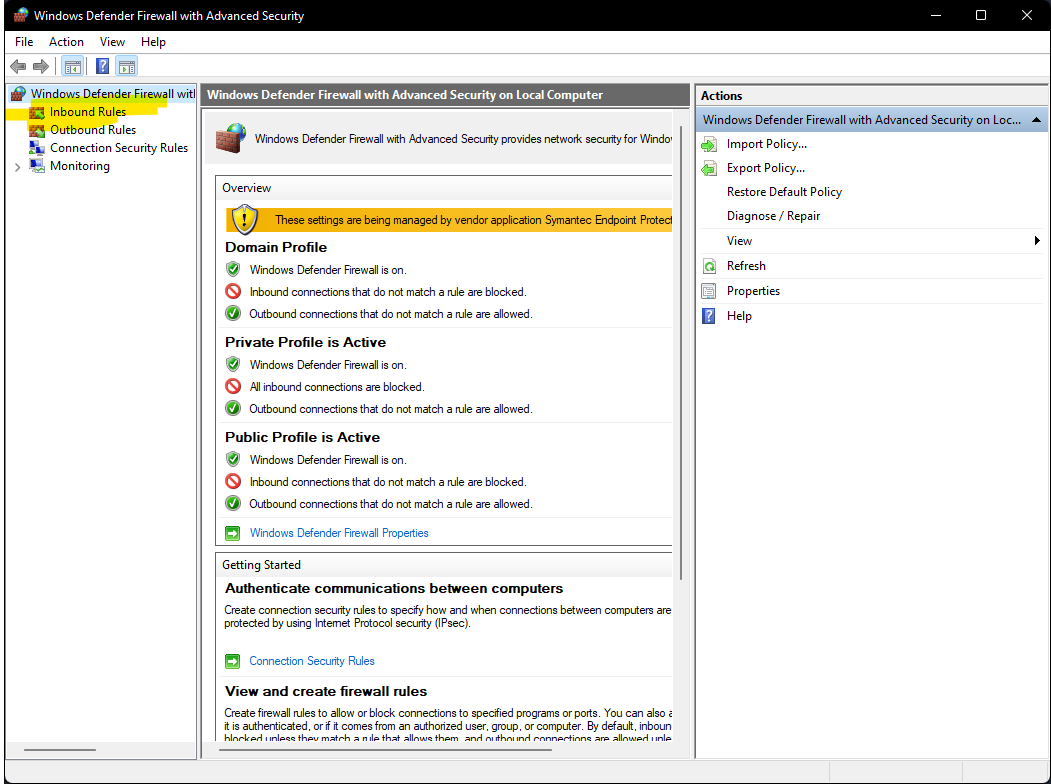Click the Private Profile is Active heading

(x=306, y=342)
